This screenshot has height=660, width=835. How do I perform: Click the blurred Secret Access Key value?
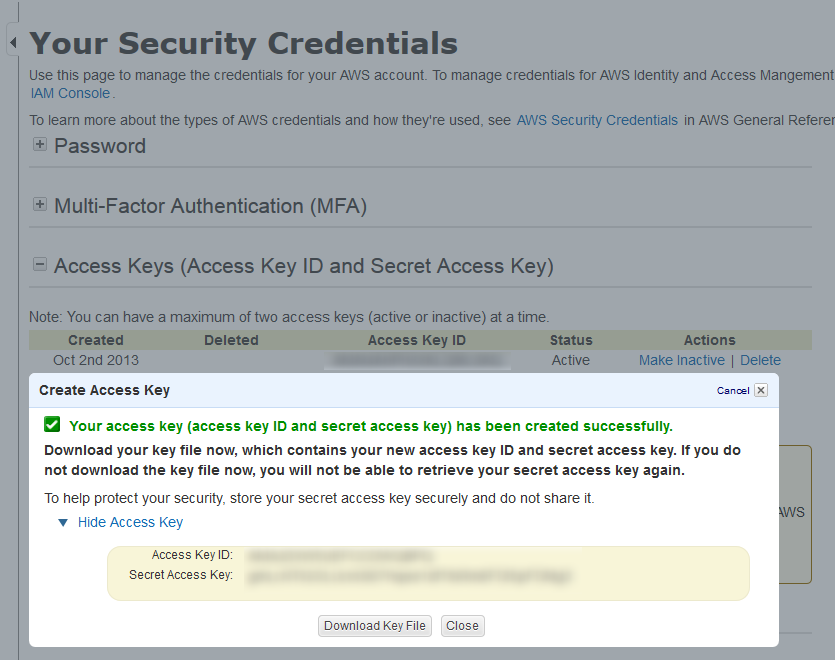(x=410, y=576)
